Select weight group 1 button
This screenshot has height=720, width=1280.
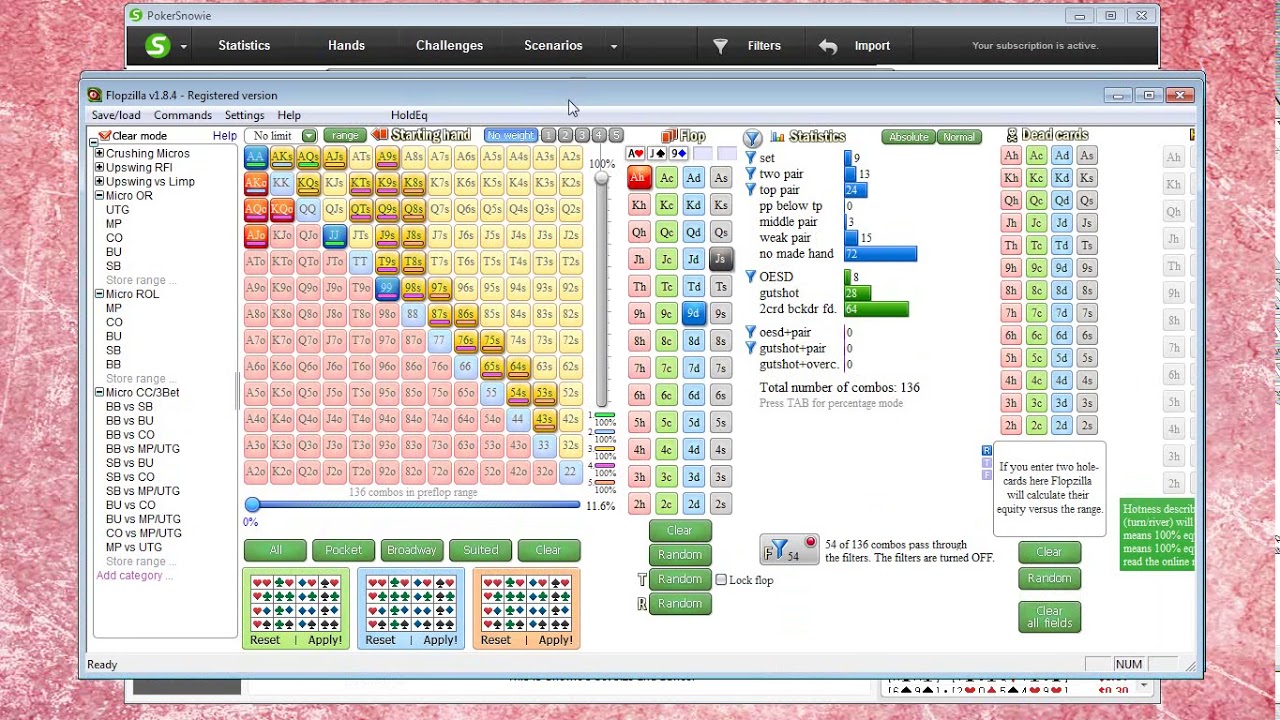click(548, 135)
